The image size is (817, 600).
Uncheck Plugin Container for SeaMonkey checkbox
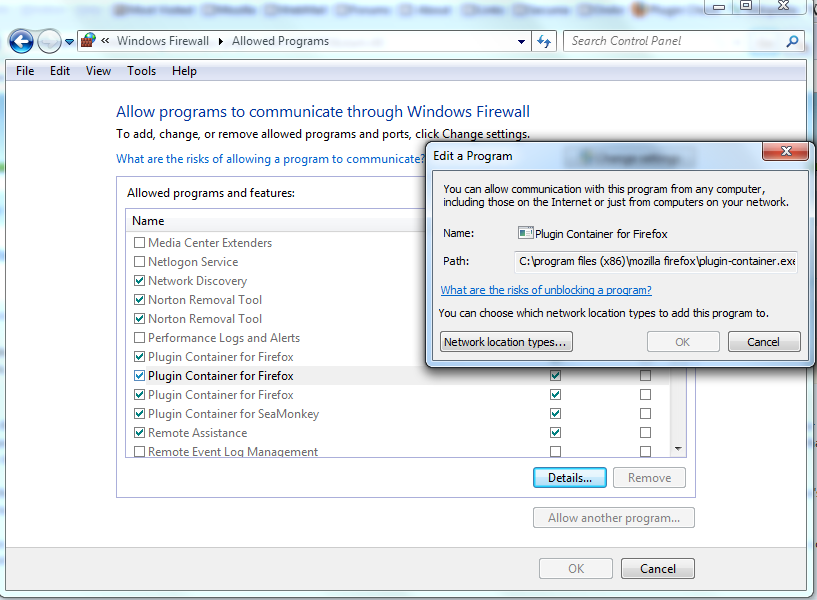(x=139, y=414)
